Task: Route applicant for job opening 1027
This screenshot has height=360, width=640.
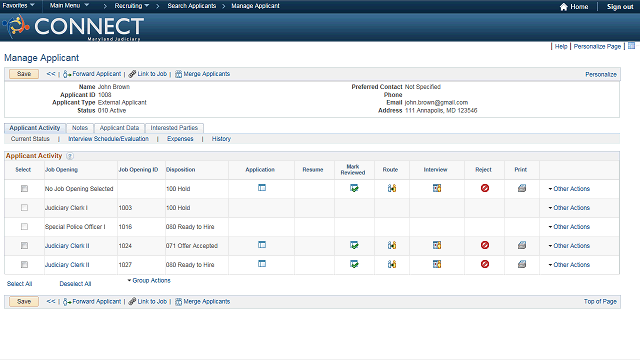Action: point(392,264)
